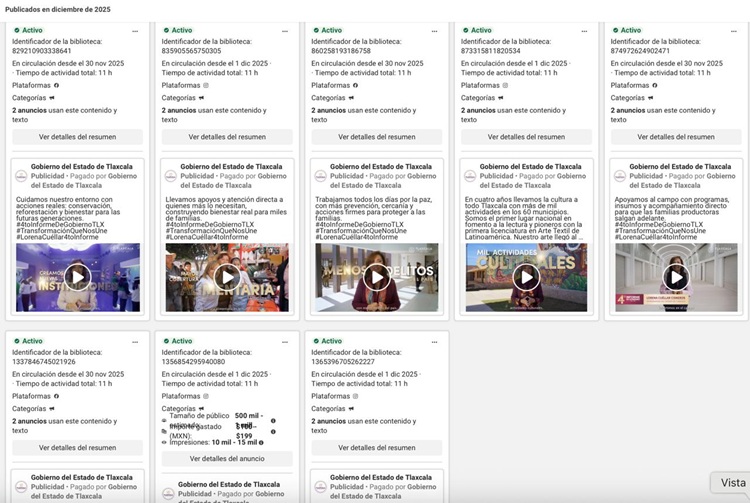The height and width of the screenshot is (503, 750).
Task: Click "Ver detalles del resumen" for ad 1365396705262227
Action: [377, 448]
